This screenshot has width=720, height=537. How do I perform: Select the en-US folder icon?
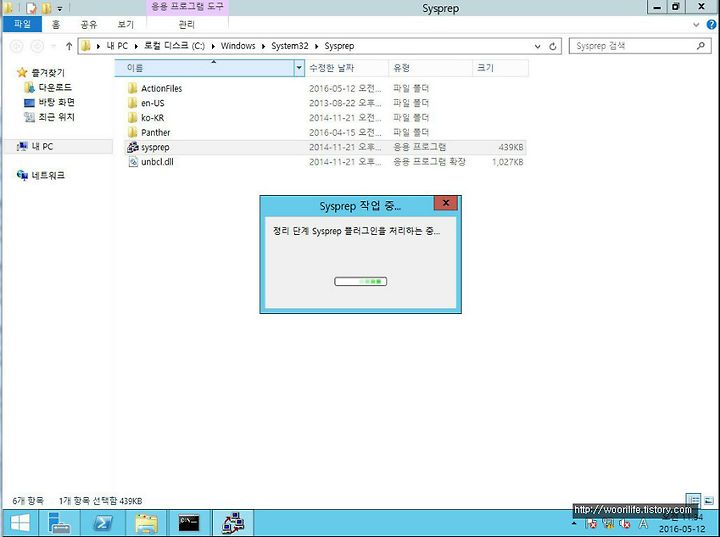point(133,103)
